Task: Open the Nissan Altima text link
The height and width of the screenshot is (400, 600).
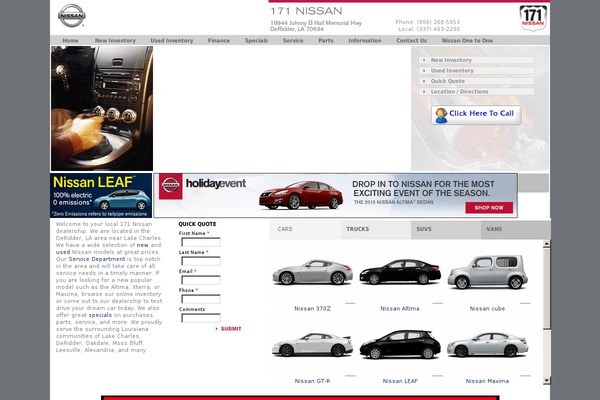Action: pyautogui.click(x=400, y=309)
